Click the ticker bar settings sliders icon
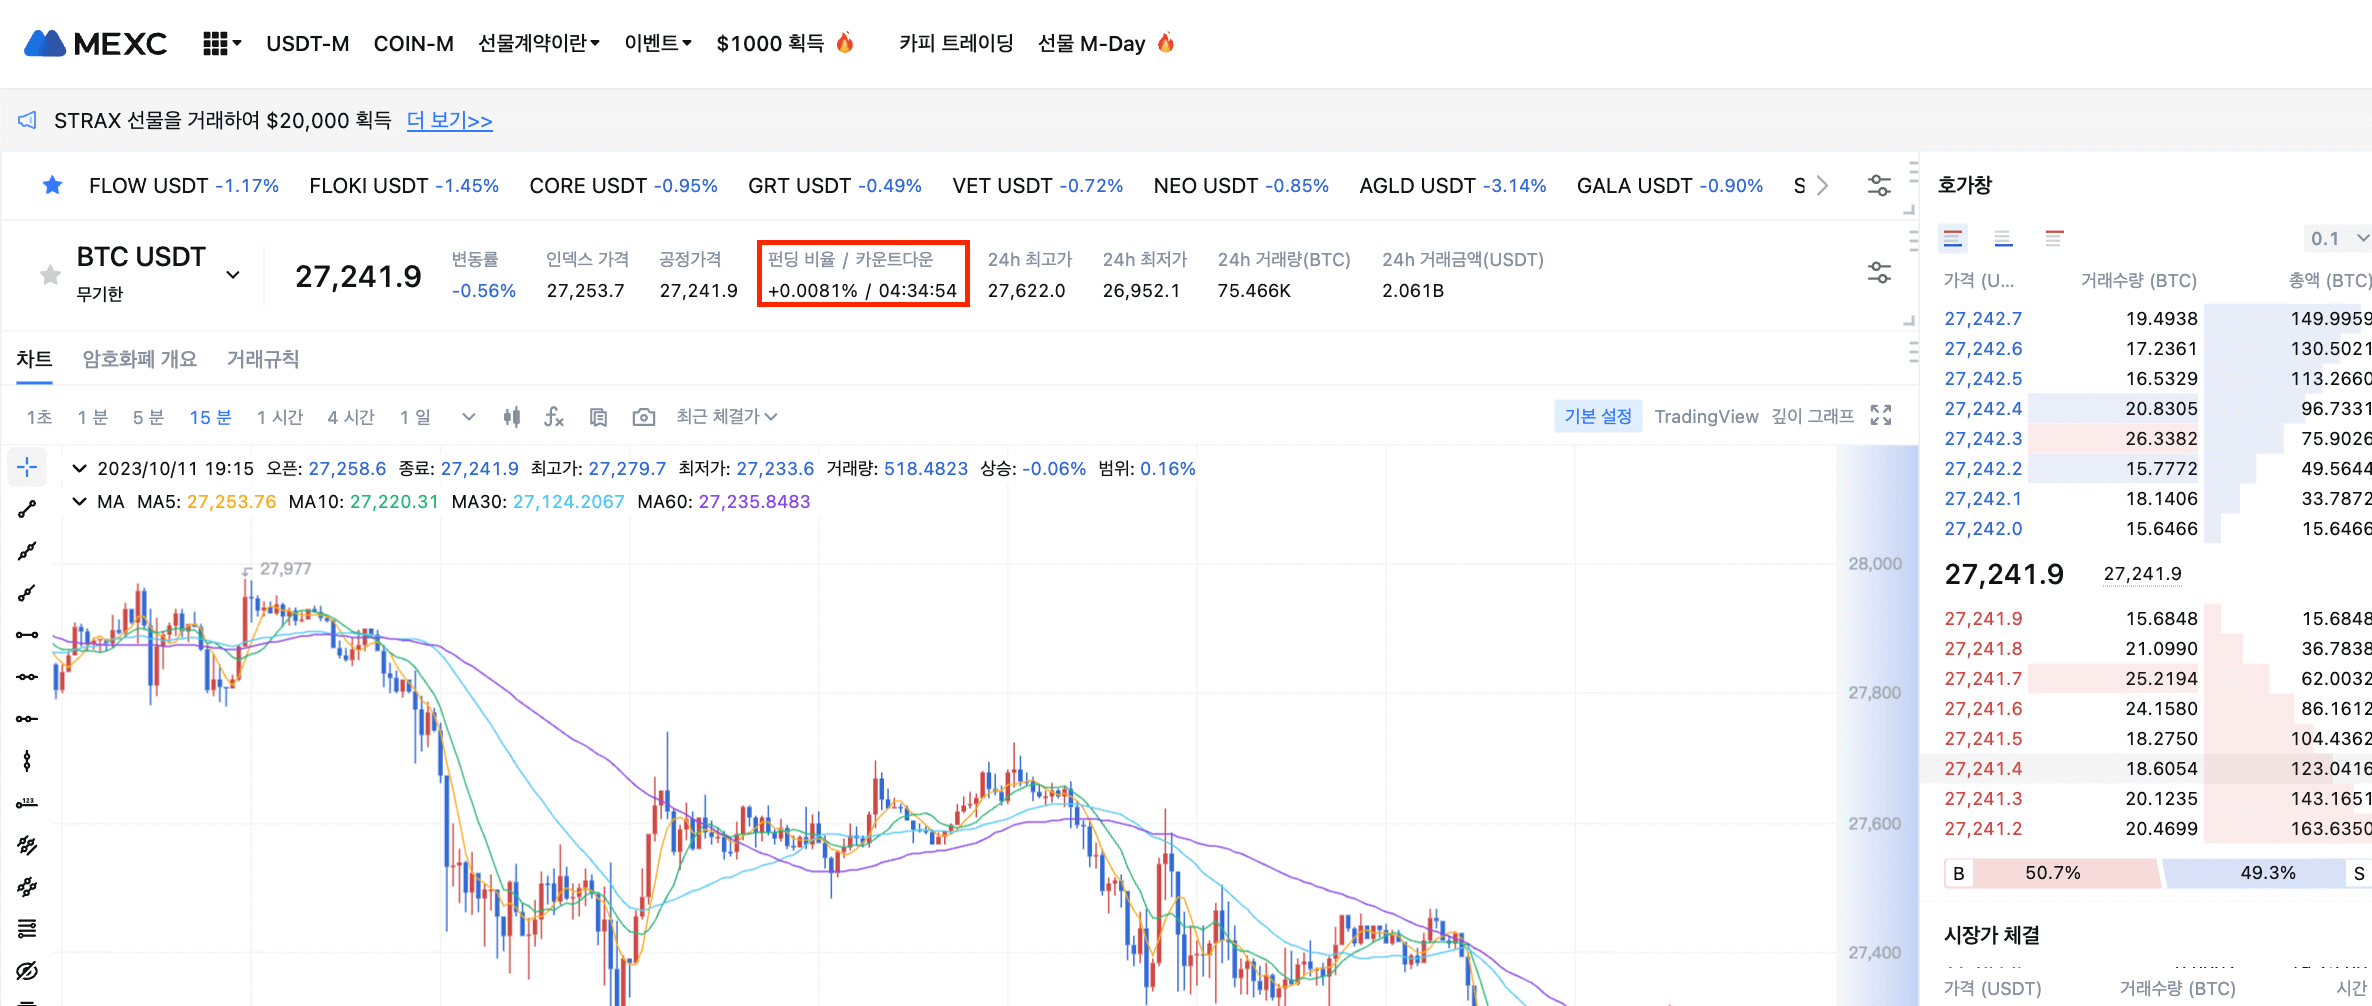This screenshot has height=1006, width=2372. (x=1879, y=186)
